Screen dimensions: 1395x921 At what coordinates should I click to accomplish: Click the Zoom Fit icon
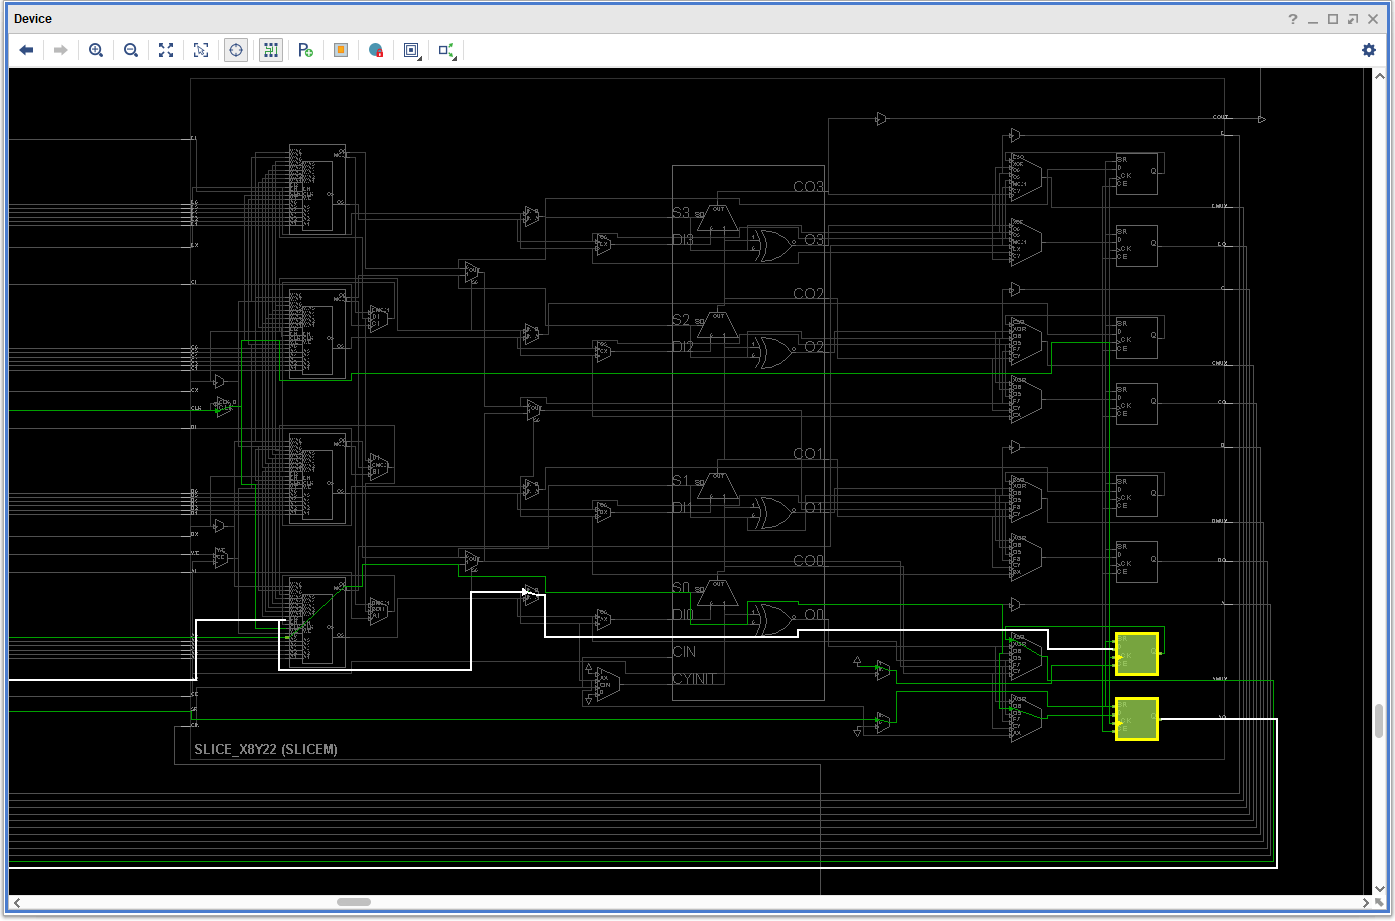pos(166,50)
